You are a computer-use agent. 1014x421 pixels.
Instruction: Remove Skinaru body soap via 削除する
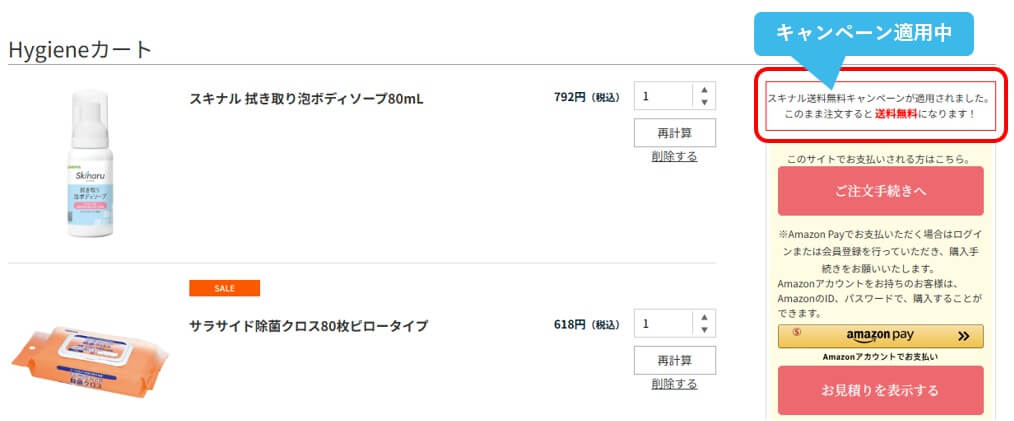(674, 156)
